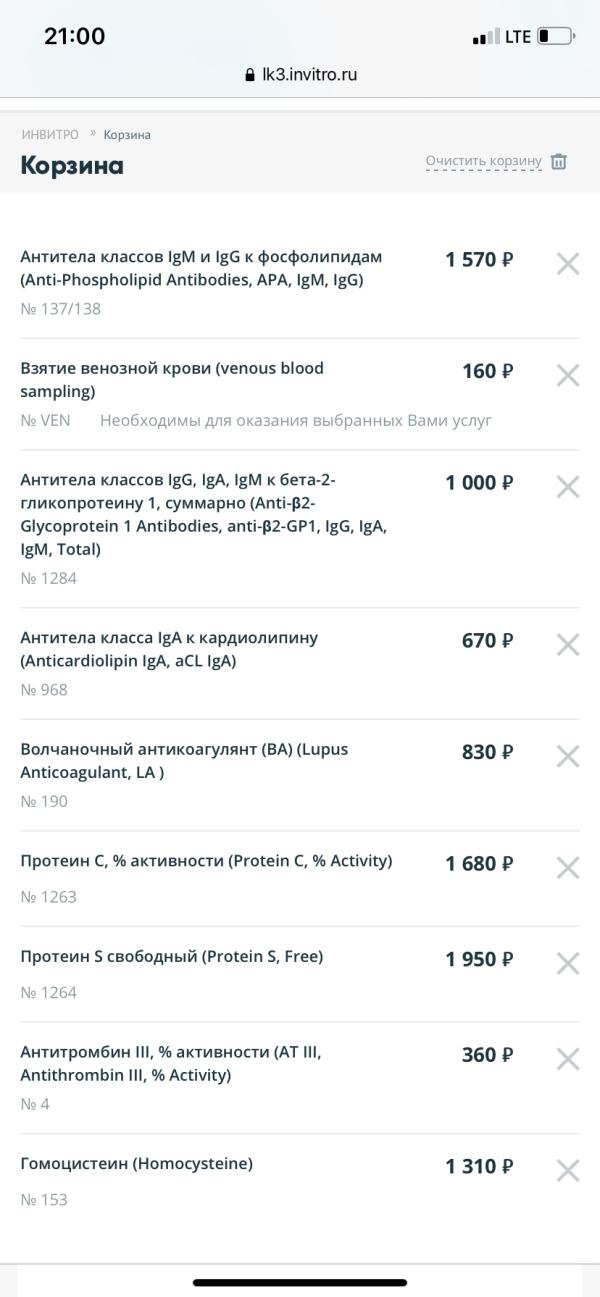
Task: Click the 'Очистить корзину' link
Action: tap(483, 161)
